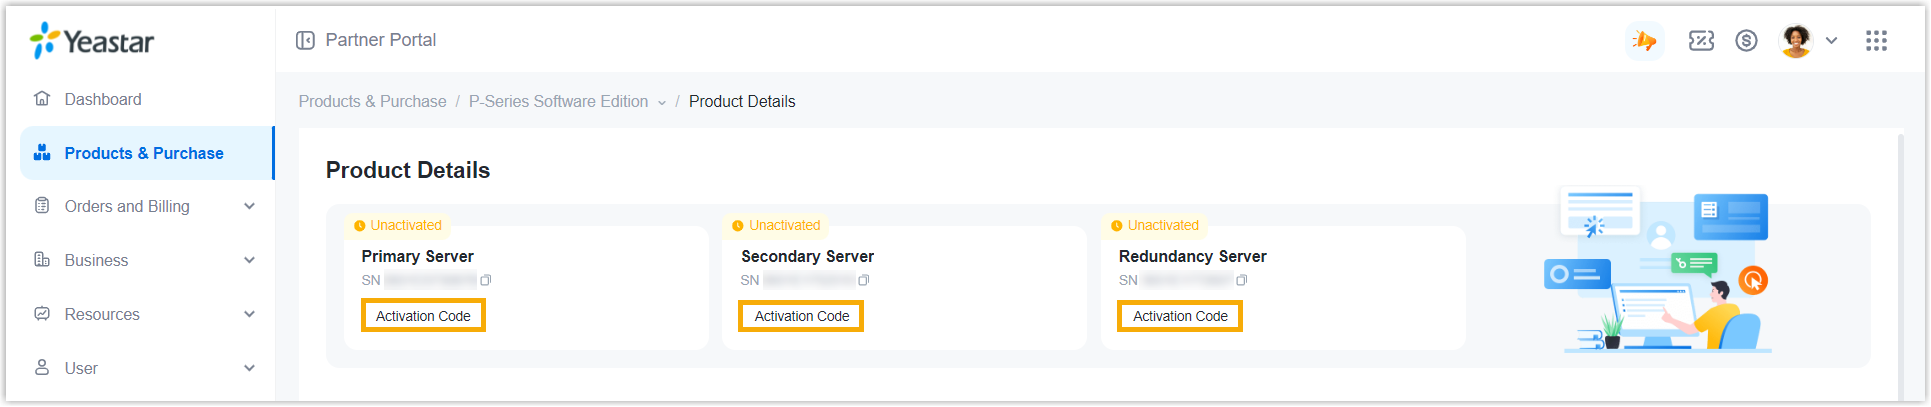Copy the Redundancy Server serial number

pos(1242,281)
